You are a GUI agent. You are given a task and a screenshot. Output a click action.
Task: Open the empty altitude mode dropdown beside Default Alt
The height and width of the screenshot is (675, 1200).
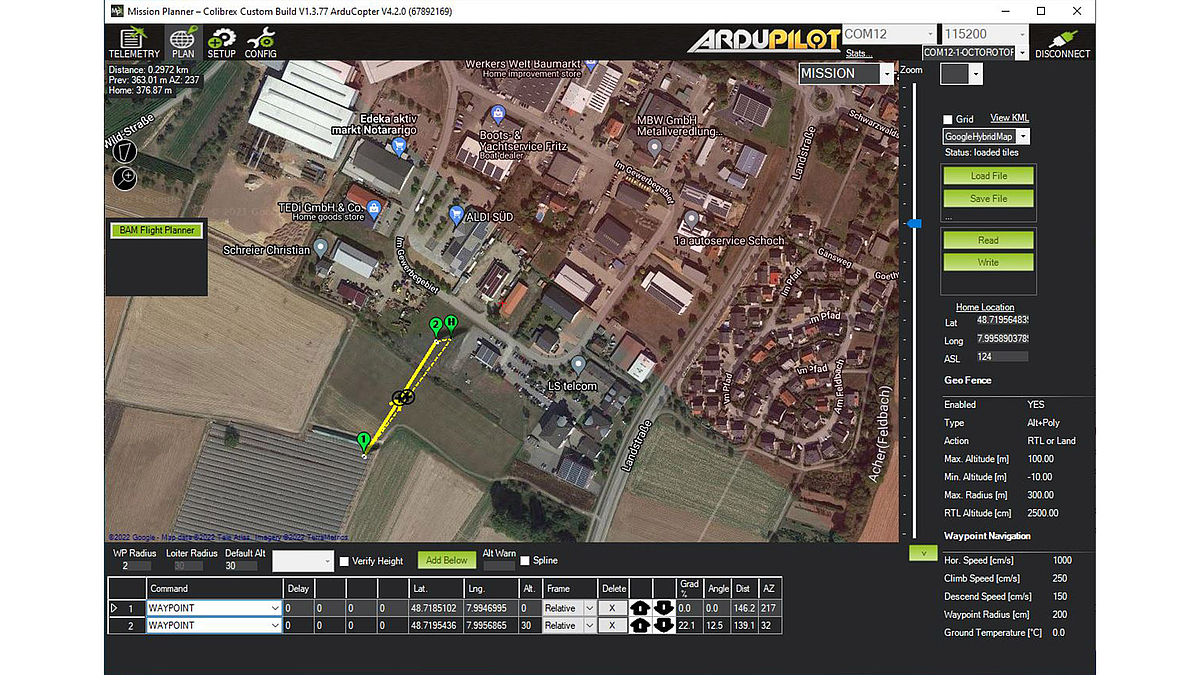302,561
